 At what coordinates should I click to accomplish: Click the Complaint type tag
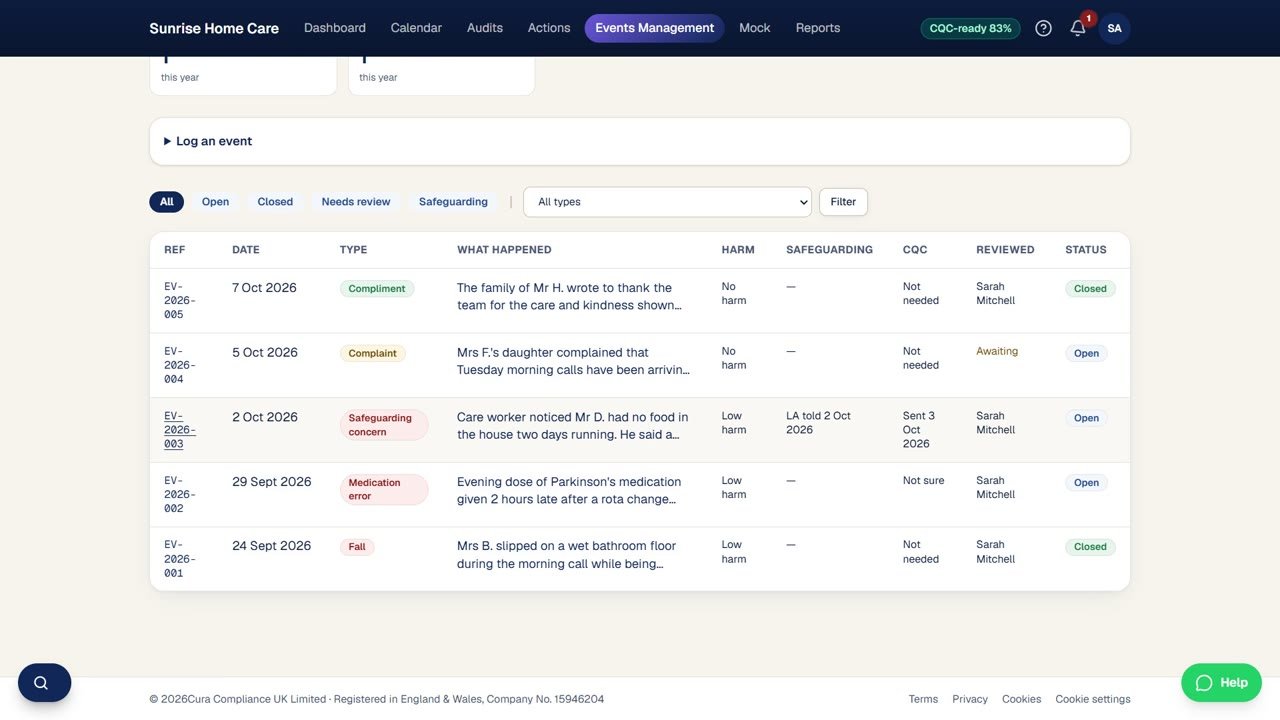pyautogui.click(x=373, y=353)
